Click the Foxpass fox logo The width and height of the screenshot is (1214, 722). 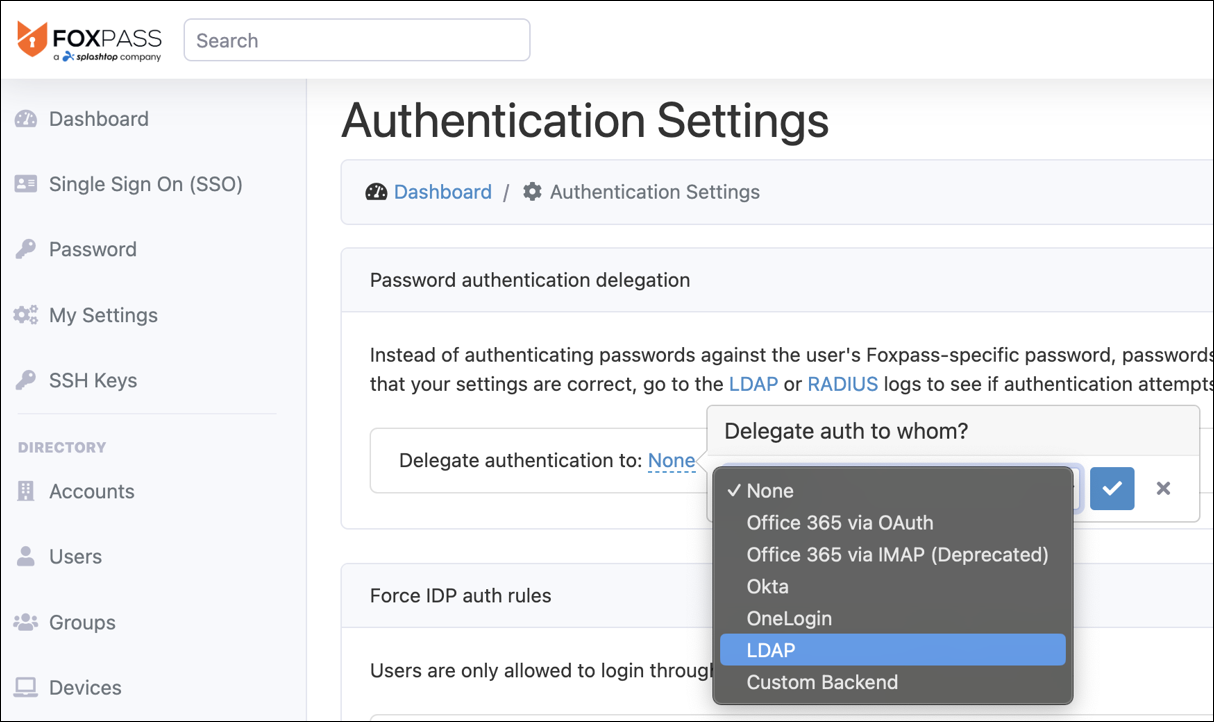(32, 40)
